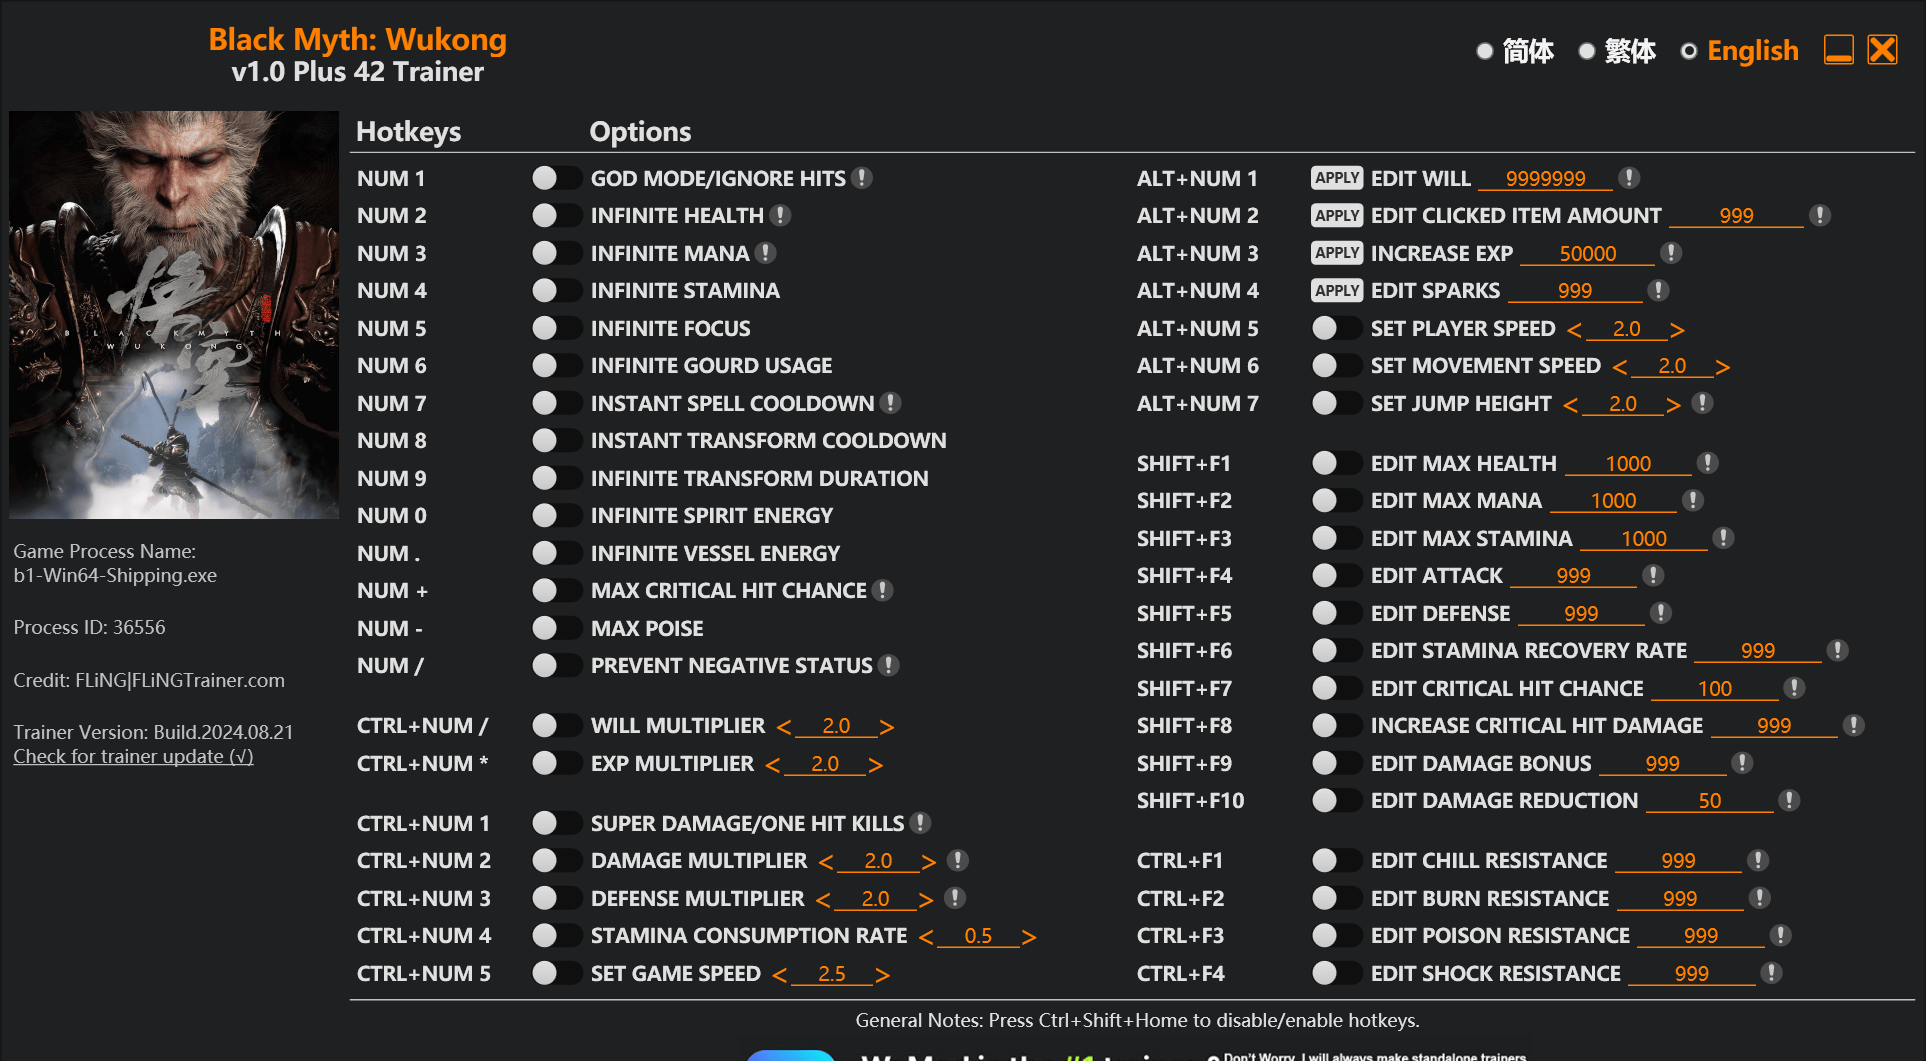The width and height of the screenshot is (1926, 1061).
Task: Enable Infinite Gourd Usage
Action: 556,365
